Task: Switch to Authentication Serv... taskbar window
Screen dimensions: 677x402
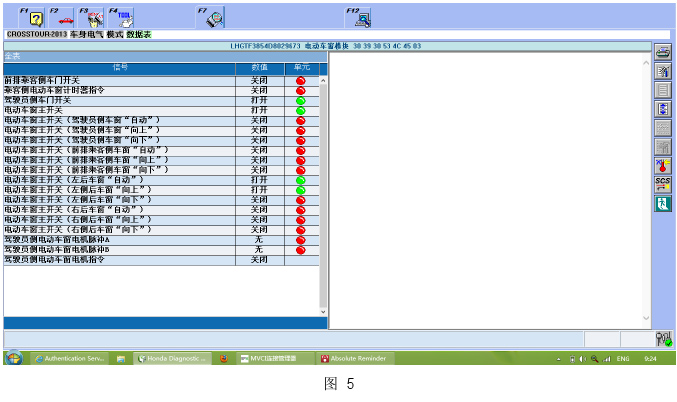Action: pos(70,358)
